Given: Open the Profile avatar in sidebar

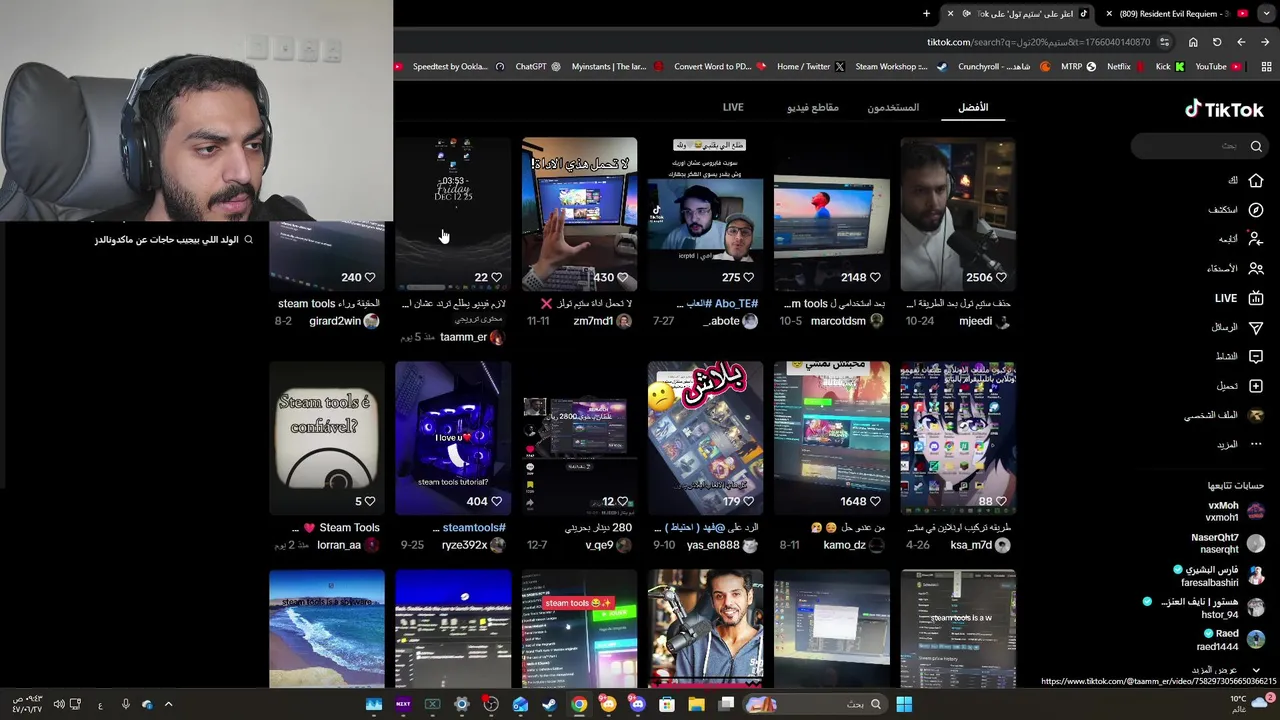Looking at the screenshot, I should click(x=1256, y=415).
